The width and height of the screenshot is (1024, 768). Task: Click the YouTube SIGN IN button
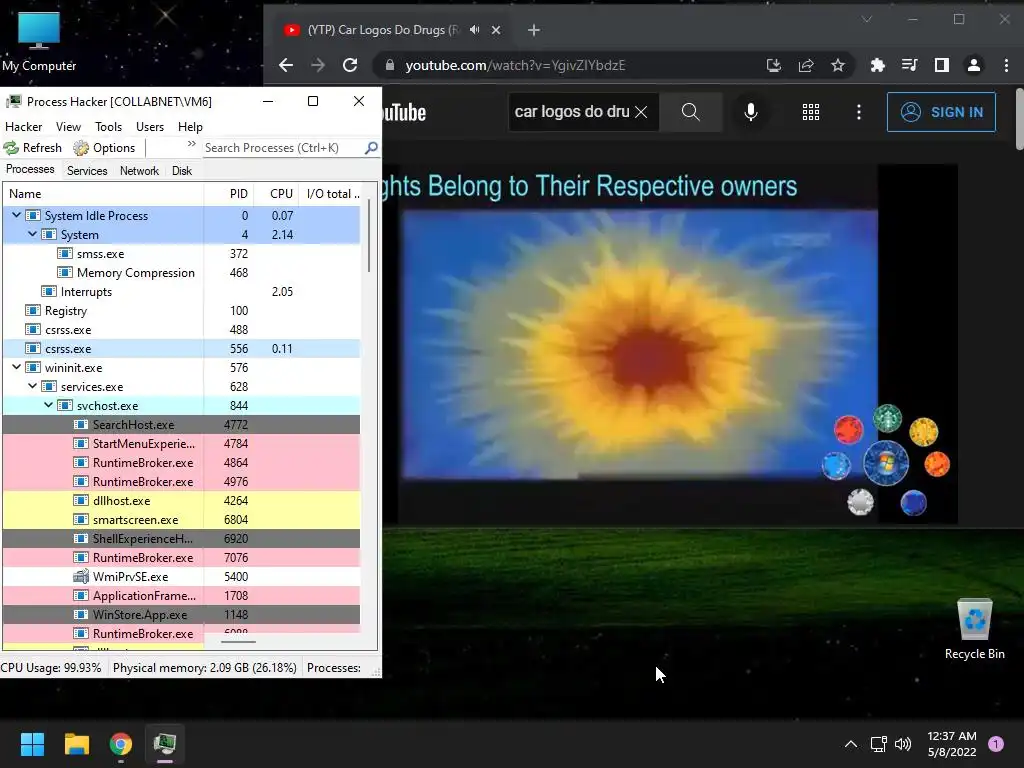(x=942, y=112)
